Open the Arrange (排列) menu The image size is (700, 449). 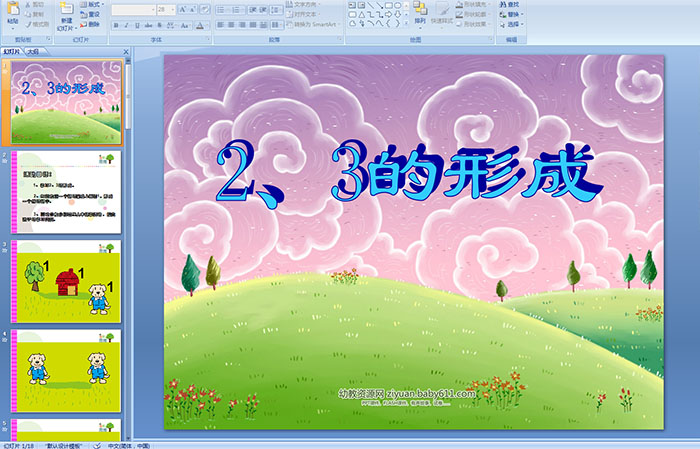[420, 13]
